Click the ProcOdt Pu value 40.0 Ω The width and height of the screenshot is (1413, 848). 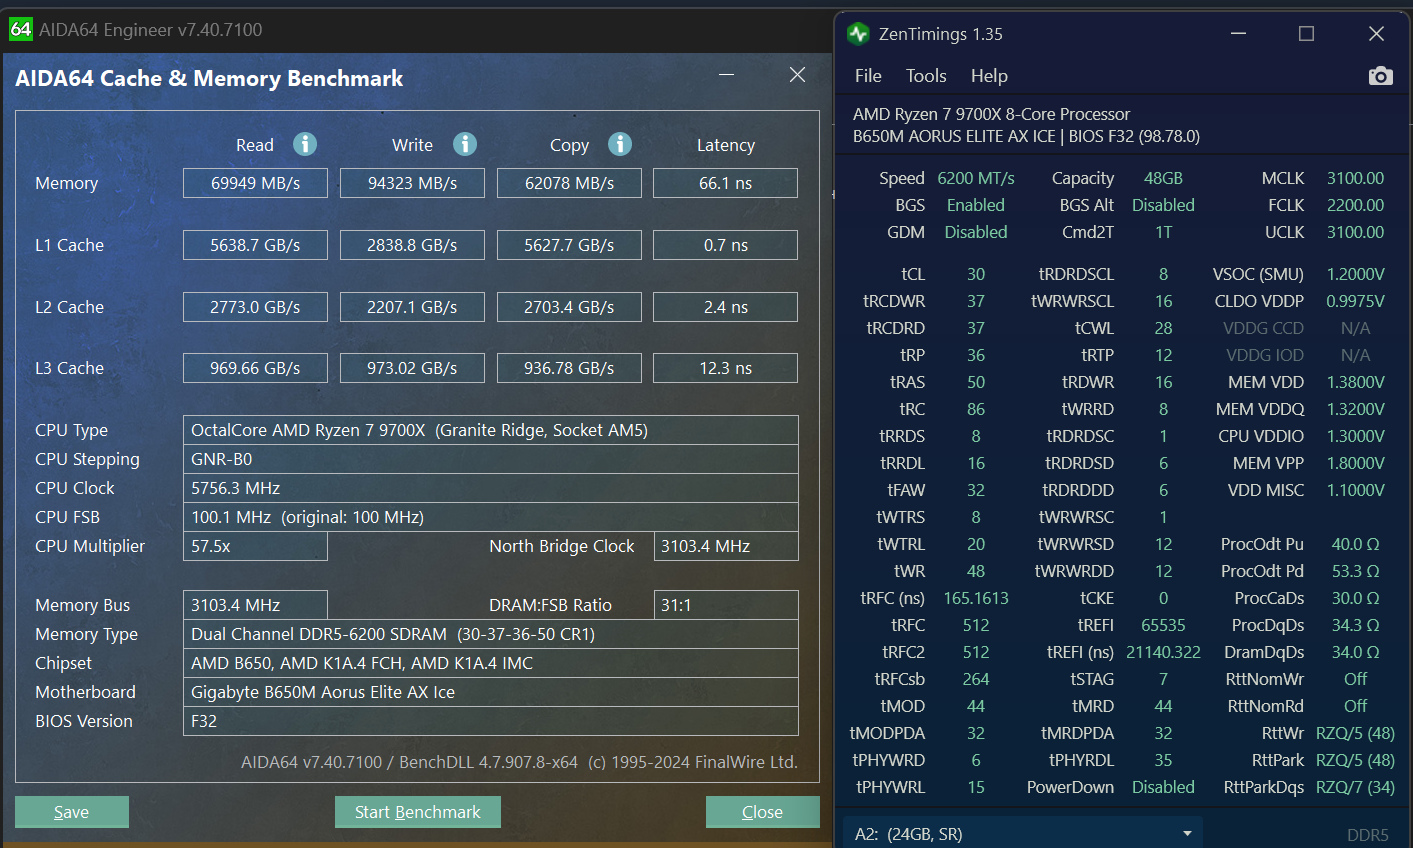(x=1355, y=544)
